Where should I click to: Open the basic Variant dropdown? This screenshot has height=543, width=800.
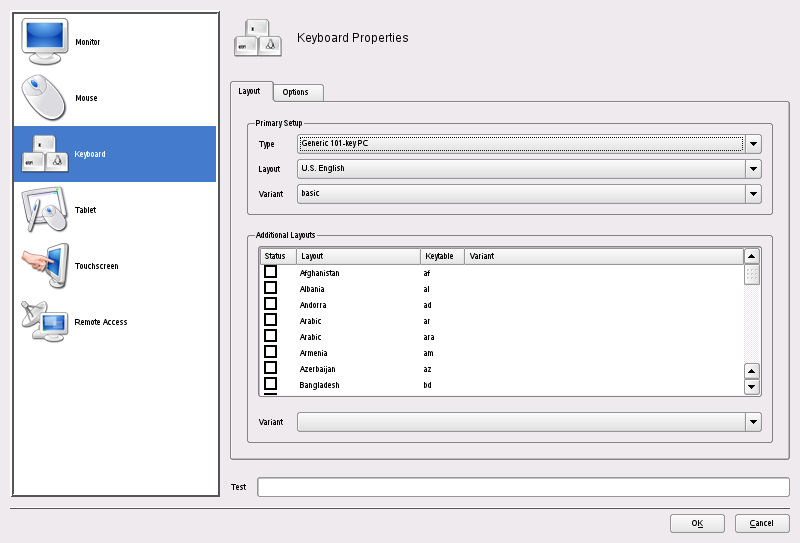[753, 194]
